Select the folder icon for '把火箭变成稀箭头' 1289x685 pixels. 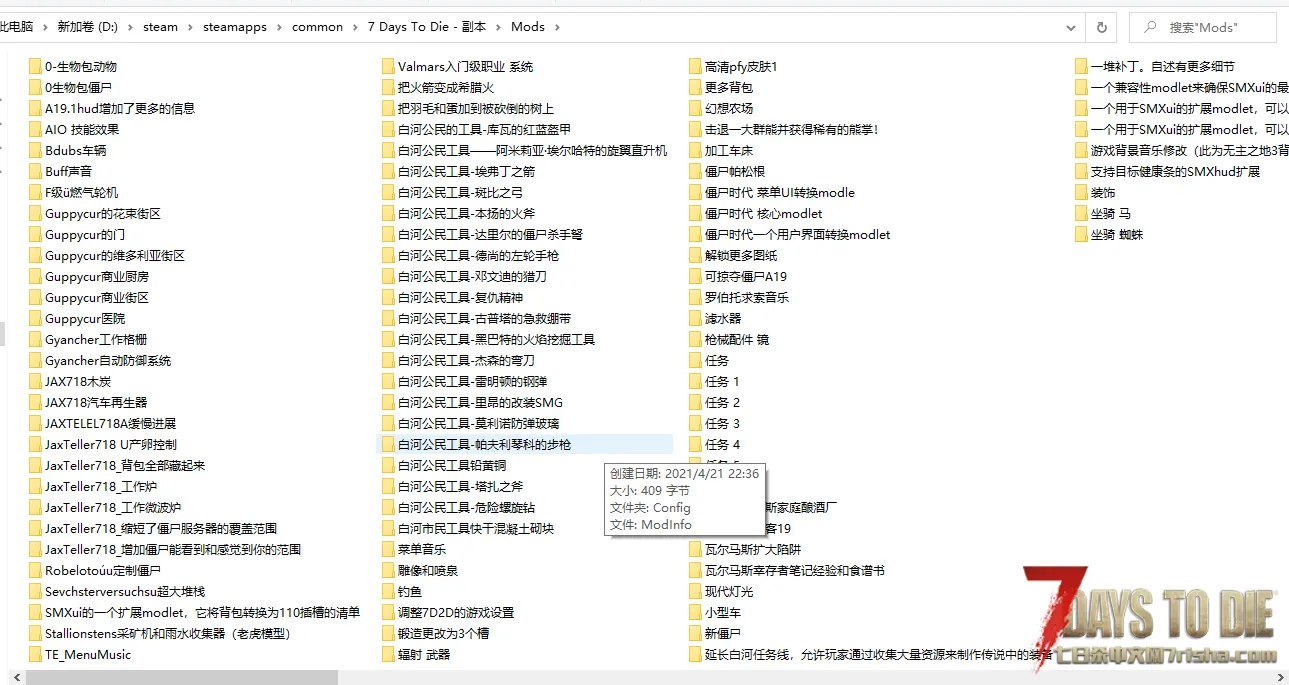389,88
